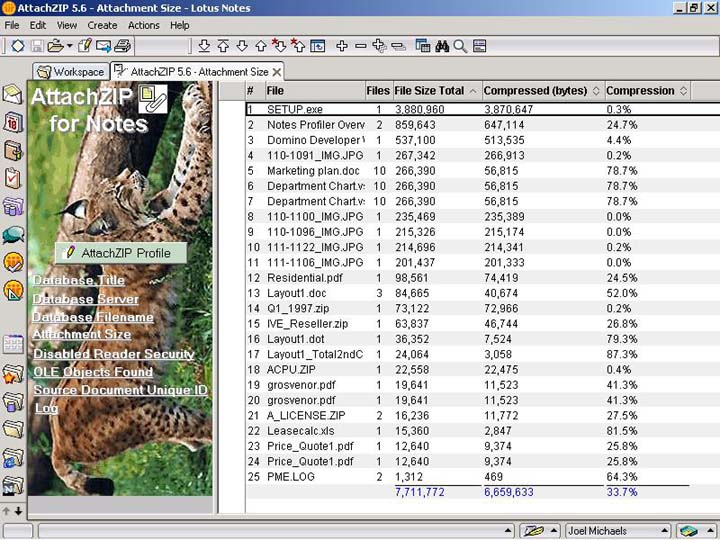The height and width of the screenshot is (540, 720).
Task: Click the Mail bookmark icon in sidebar
Action: click(13, 95)
